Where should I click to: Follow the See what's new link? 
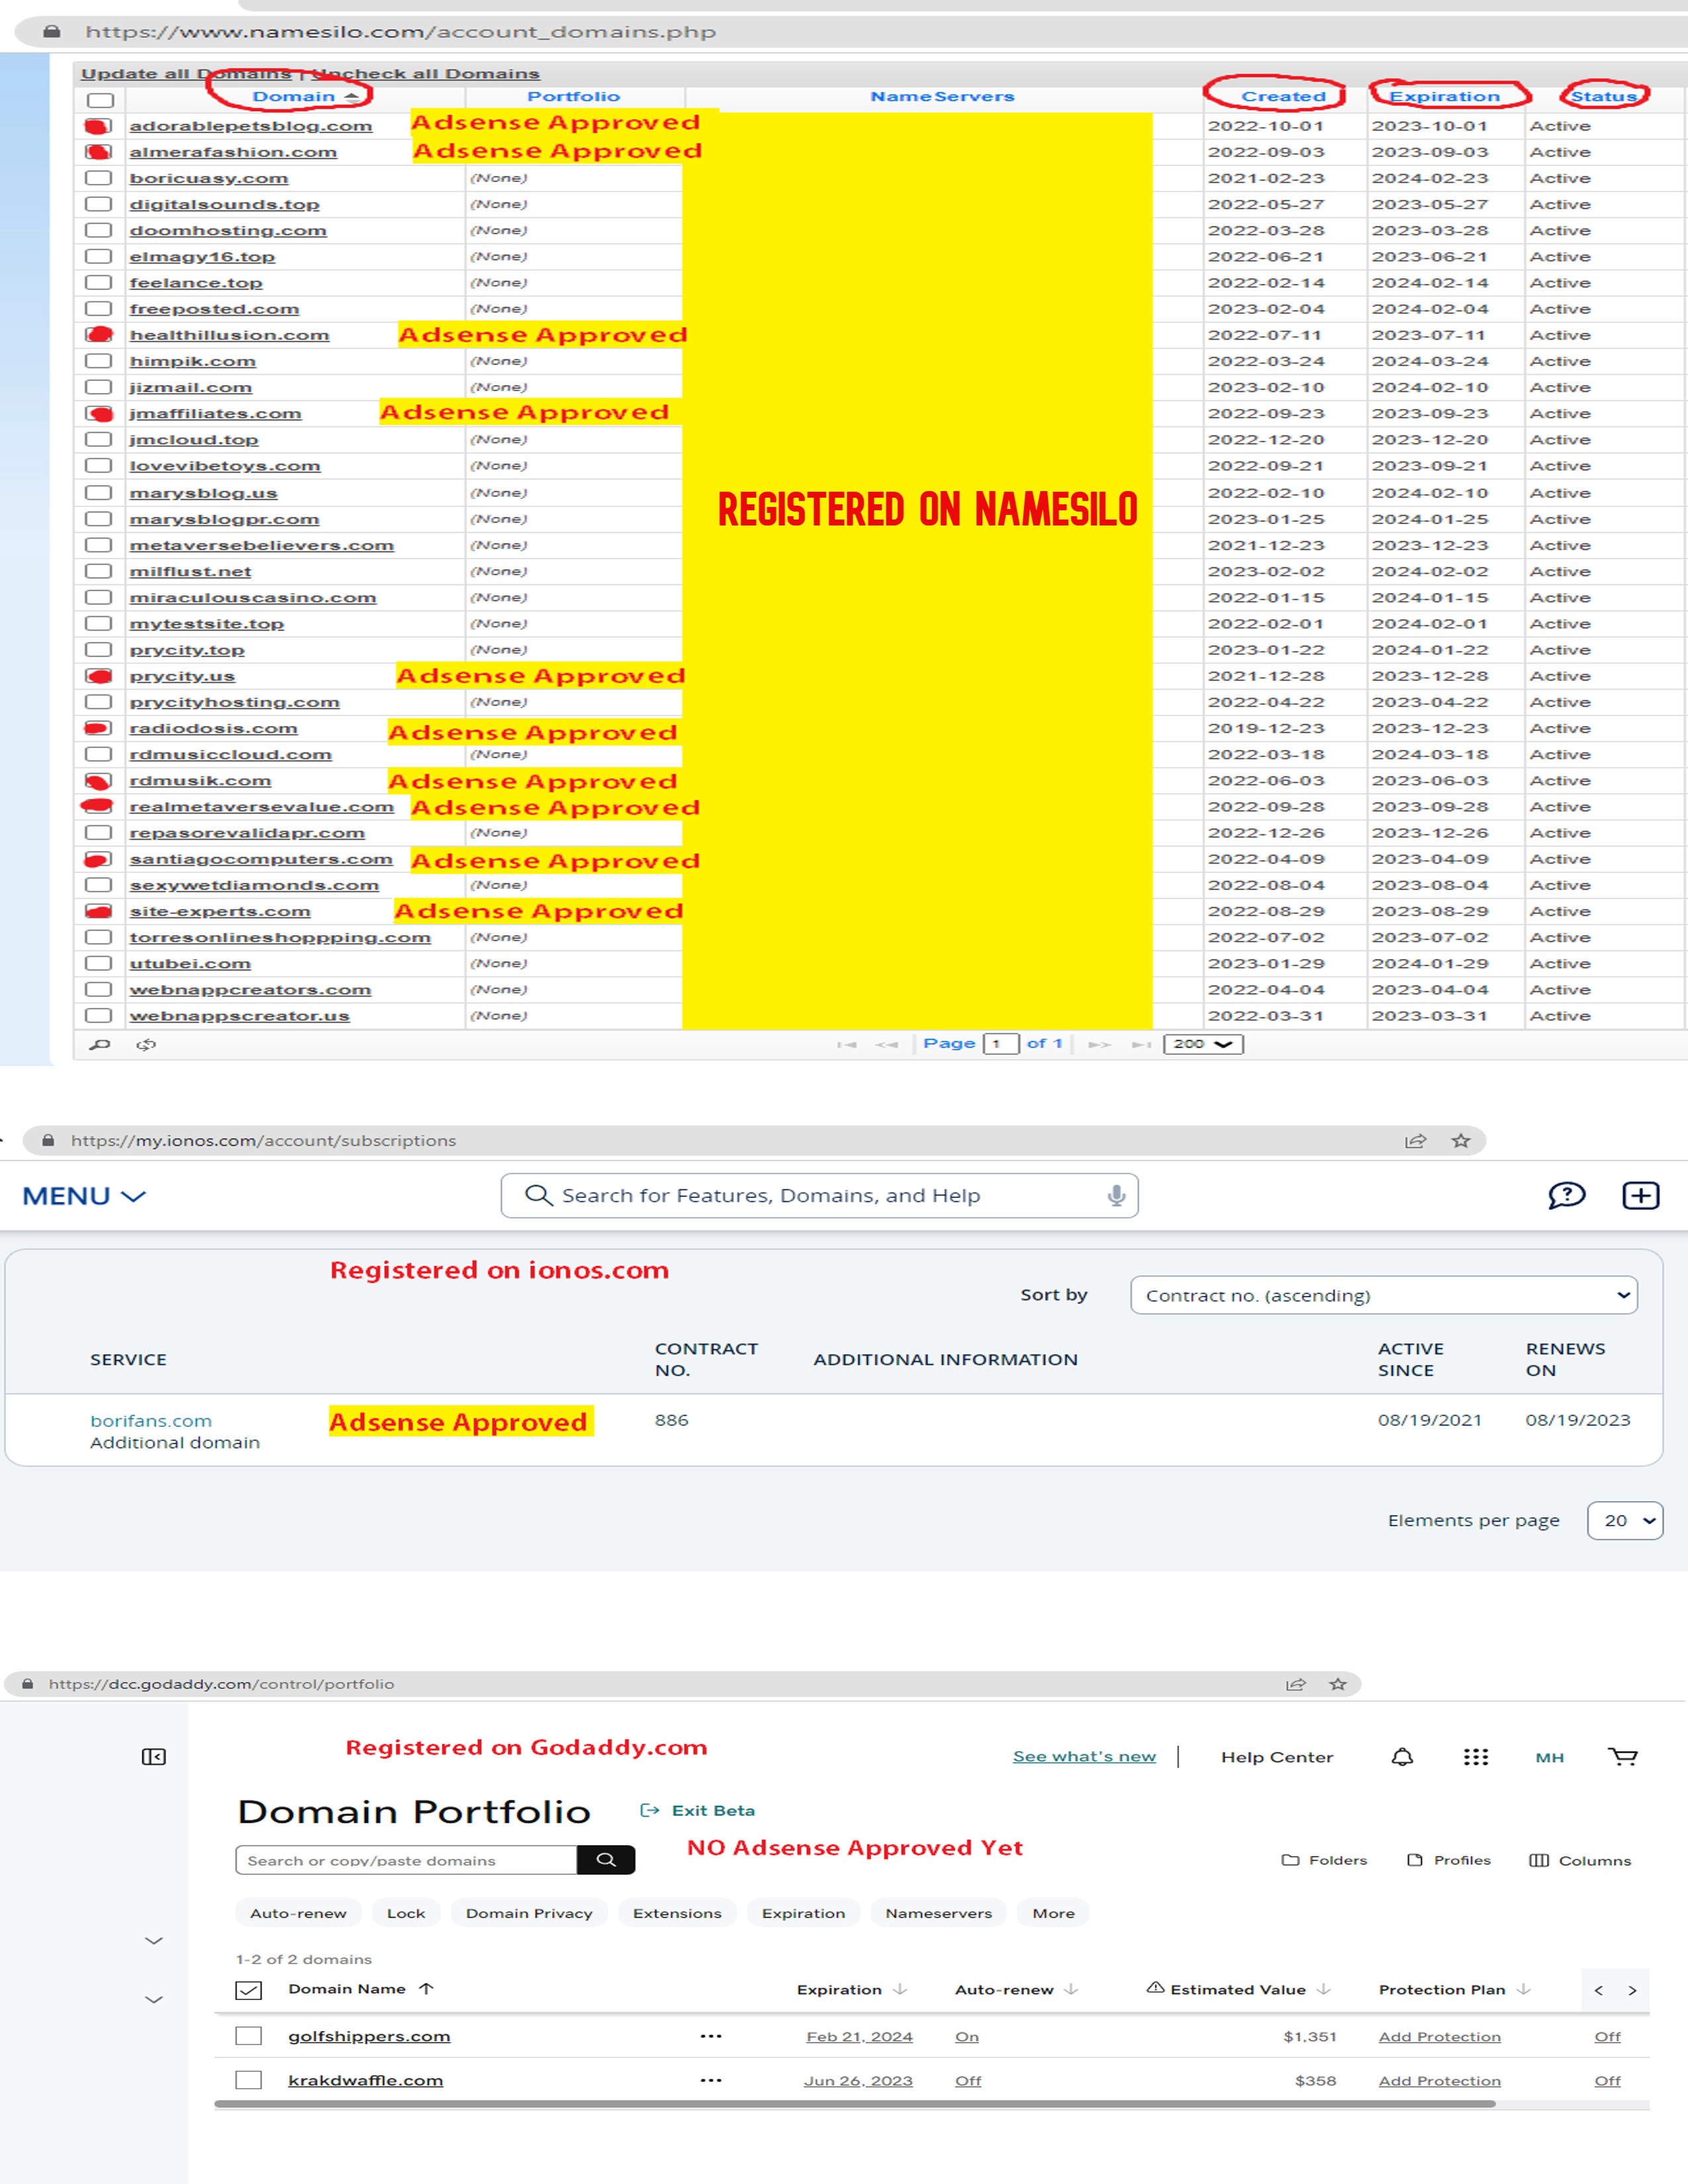[x=1084, y=1757]
